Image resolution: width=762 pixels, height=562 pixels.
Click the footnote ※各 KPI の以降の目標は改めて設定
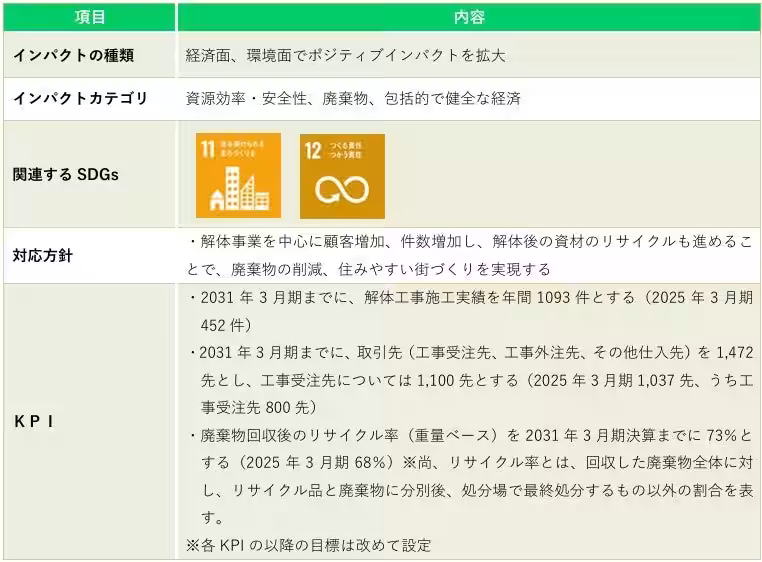[x=308, y=545]
